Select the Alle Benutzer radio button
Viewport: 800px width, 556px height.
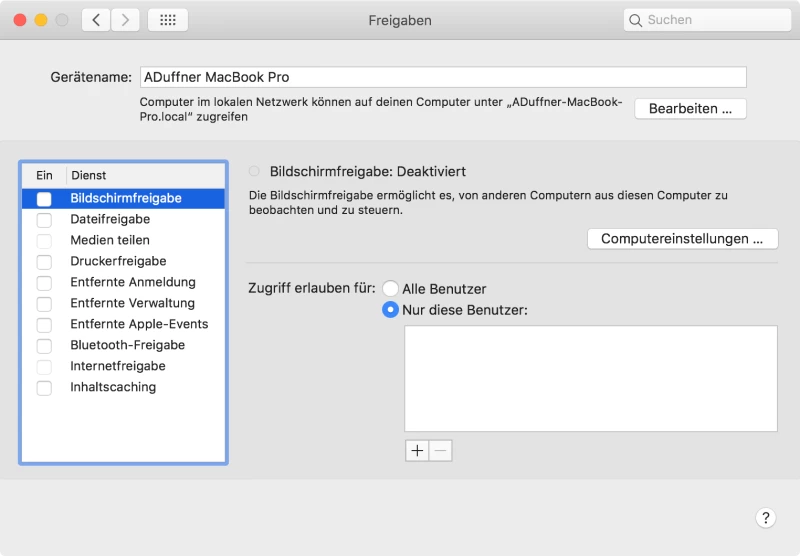point(390,288)
